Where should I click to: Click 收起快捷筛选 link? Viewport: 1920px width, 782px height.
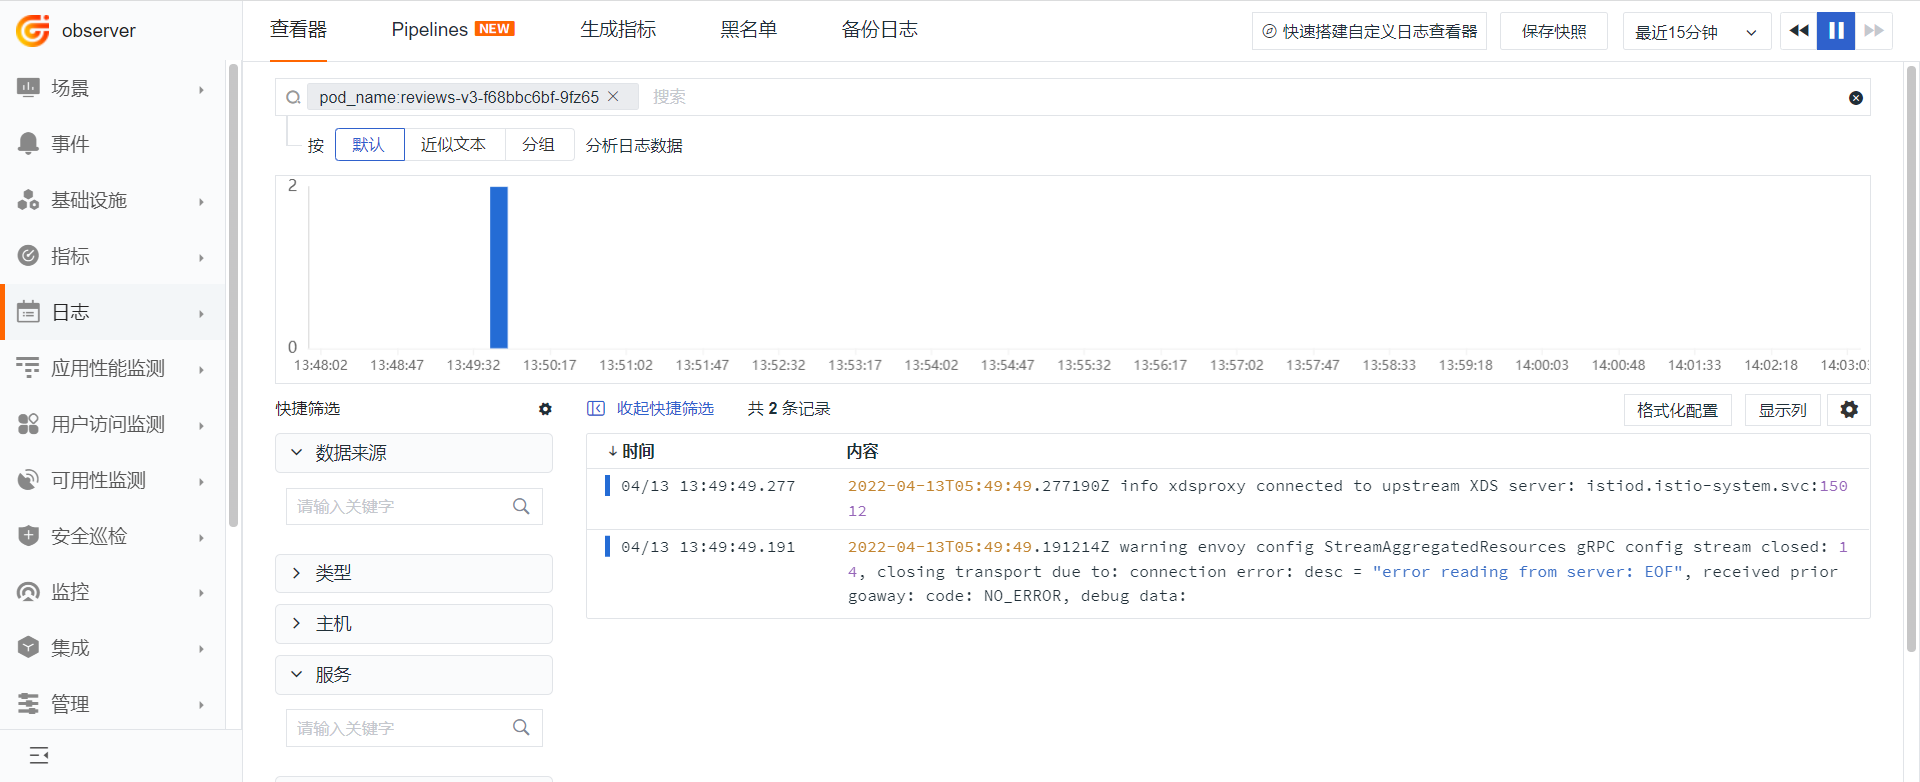665,409
